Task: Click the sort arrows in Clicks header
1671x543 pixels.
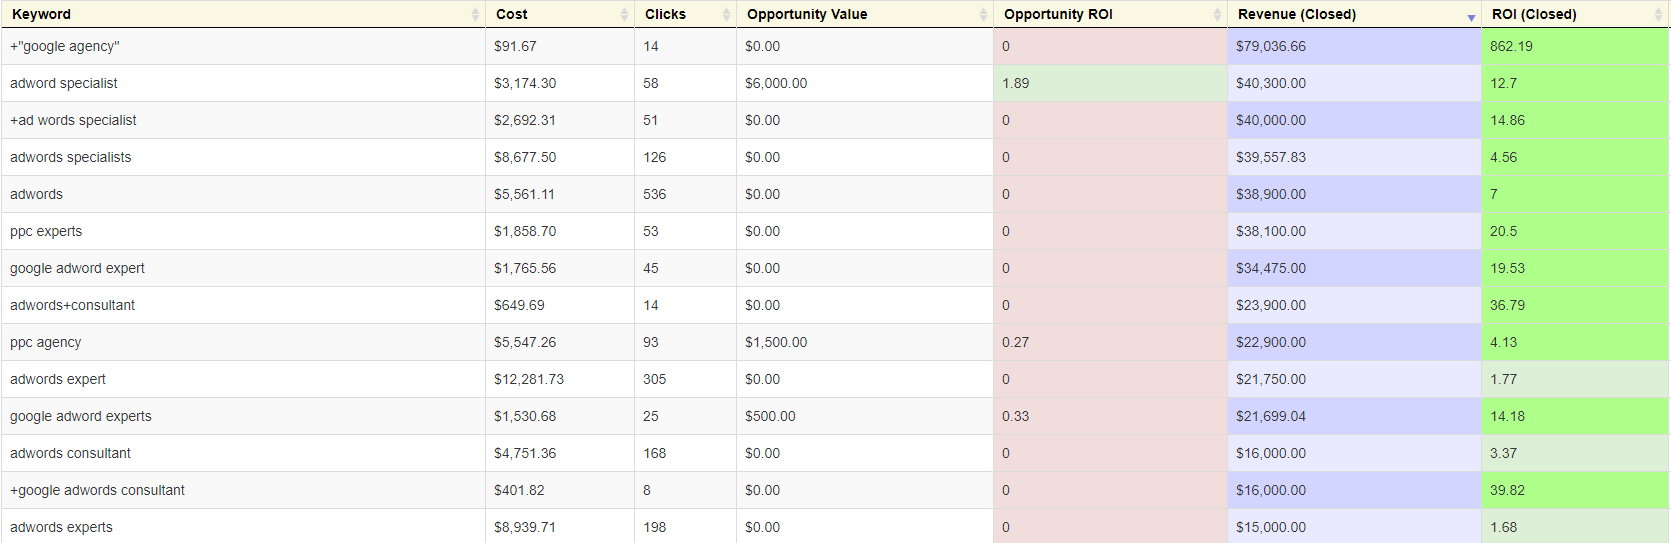Action: pos(726,14)
